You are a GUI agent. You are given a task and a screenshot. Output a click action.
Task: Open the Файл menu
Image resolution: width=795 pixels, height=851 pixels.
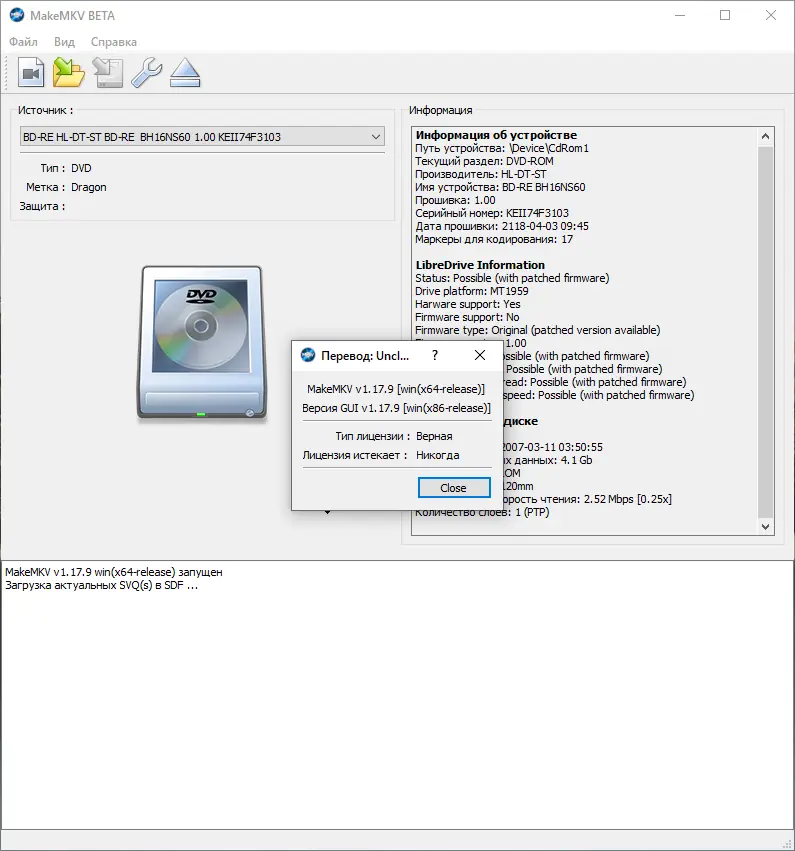tap(23, 42)
